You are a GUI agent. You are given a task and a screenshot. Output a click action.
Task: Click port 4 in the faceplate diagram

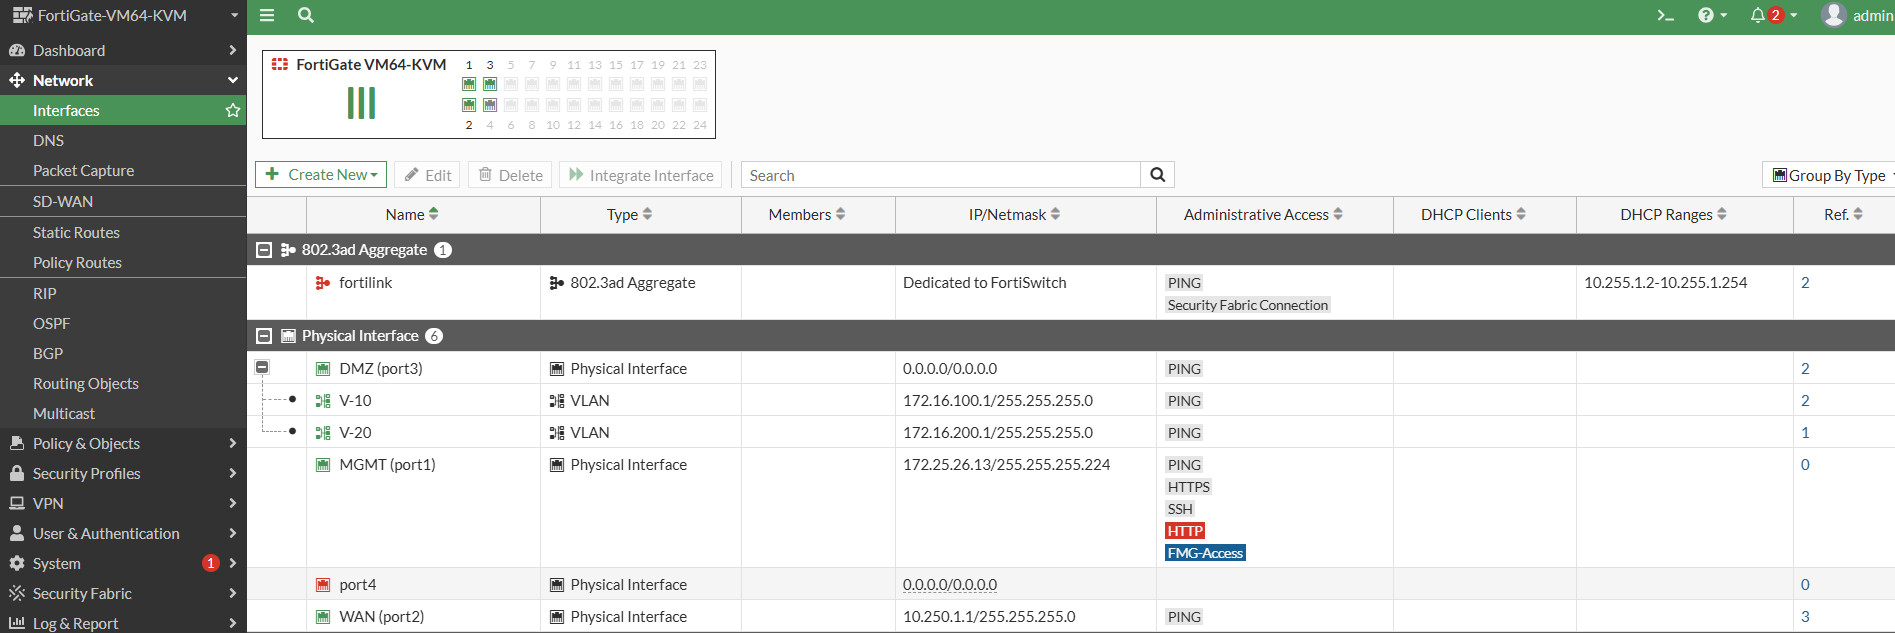(x=490, y=105)
